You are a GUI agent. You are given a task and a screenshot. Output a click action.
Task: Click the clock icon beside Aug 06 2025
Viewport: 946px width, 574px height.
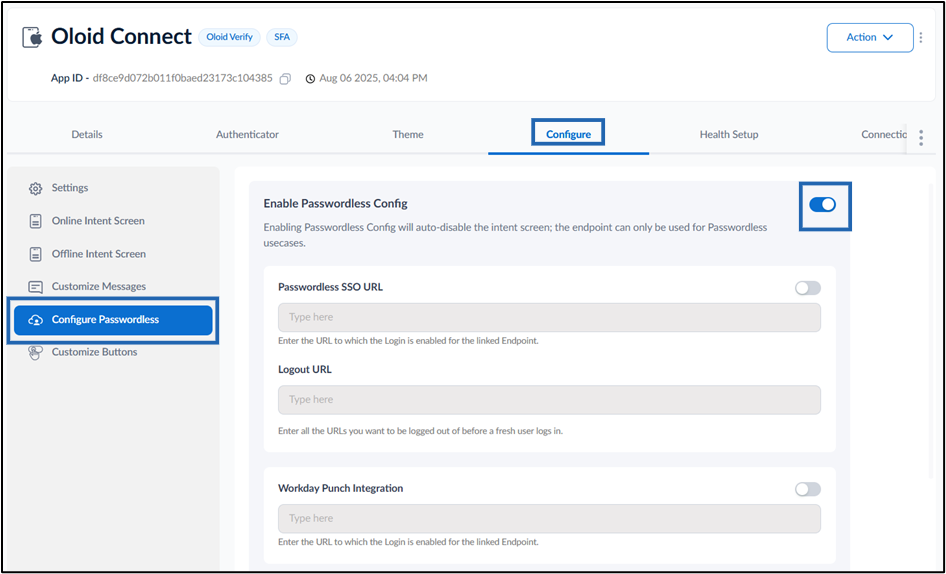coord(310,78)
